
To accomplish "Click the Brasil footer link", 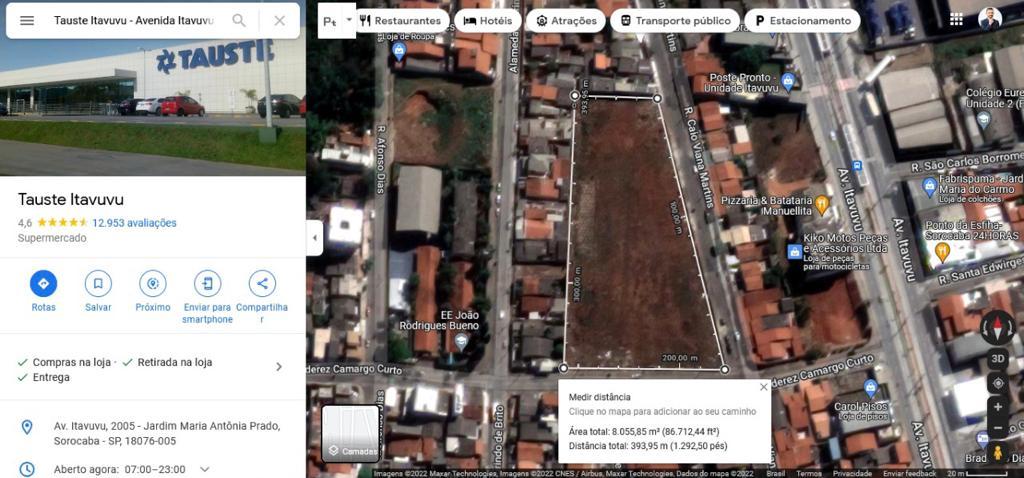I will tap(776, 473).
